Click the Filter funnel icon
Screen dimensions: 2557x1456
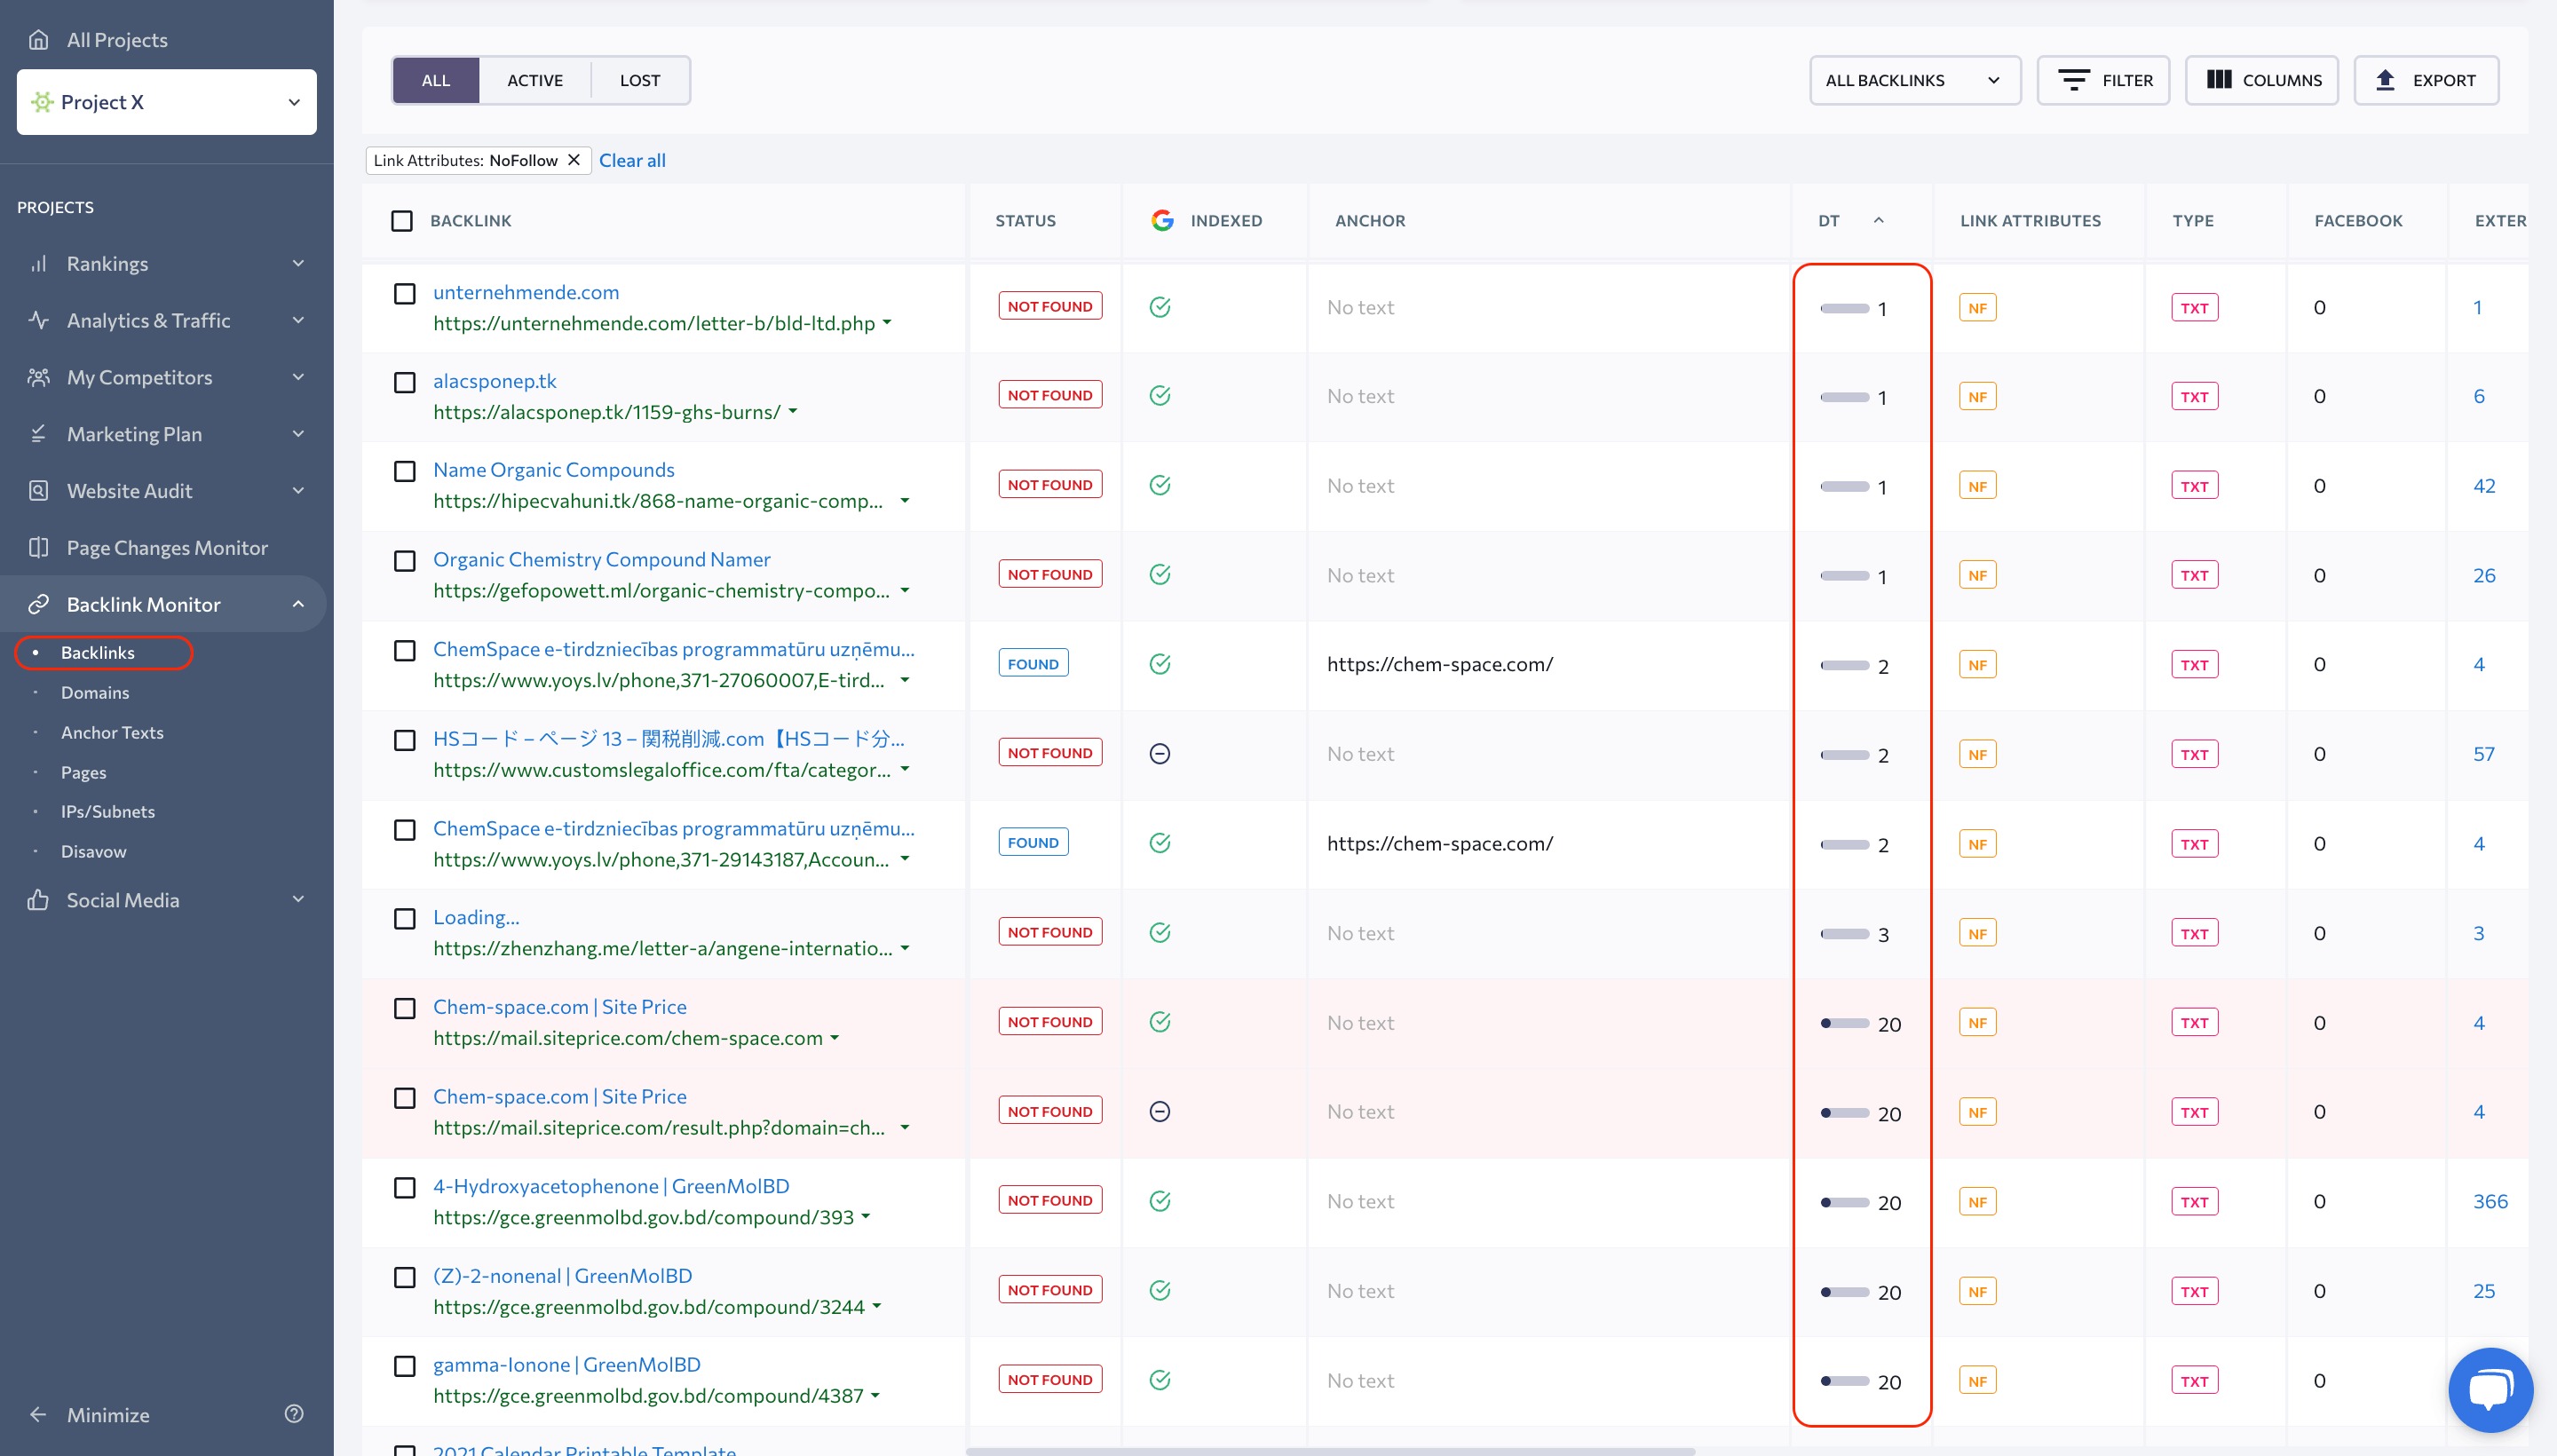(x=2074, y=80)
